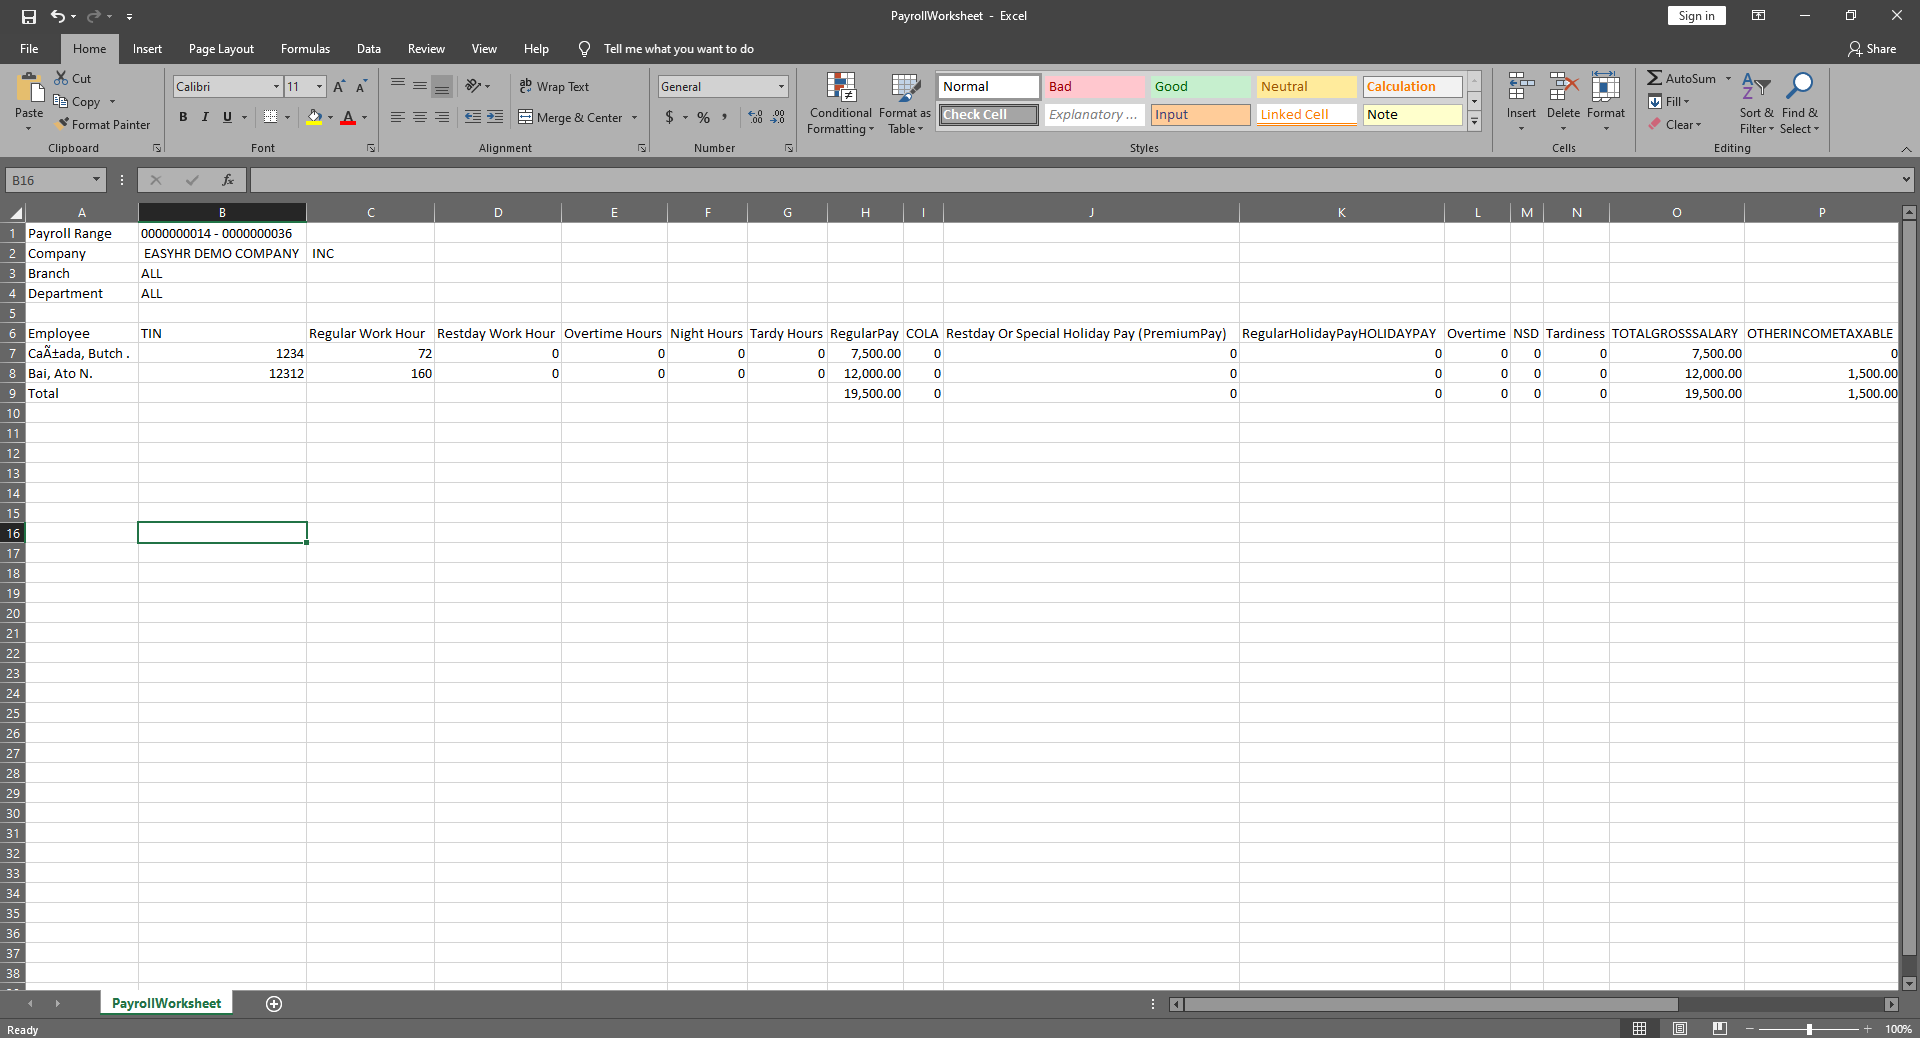The image size is (1920, 1038).
Task: Open Conditional Formatting menu
Action: (841, 103)
